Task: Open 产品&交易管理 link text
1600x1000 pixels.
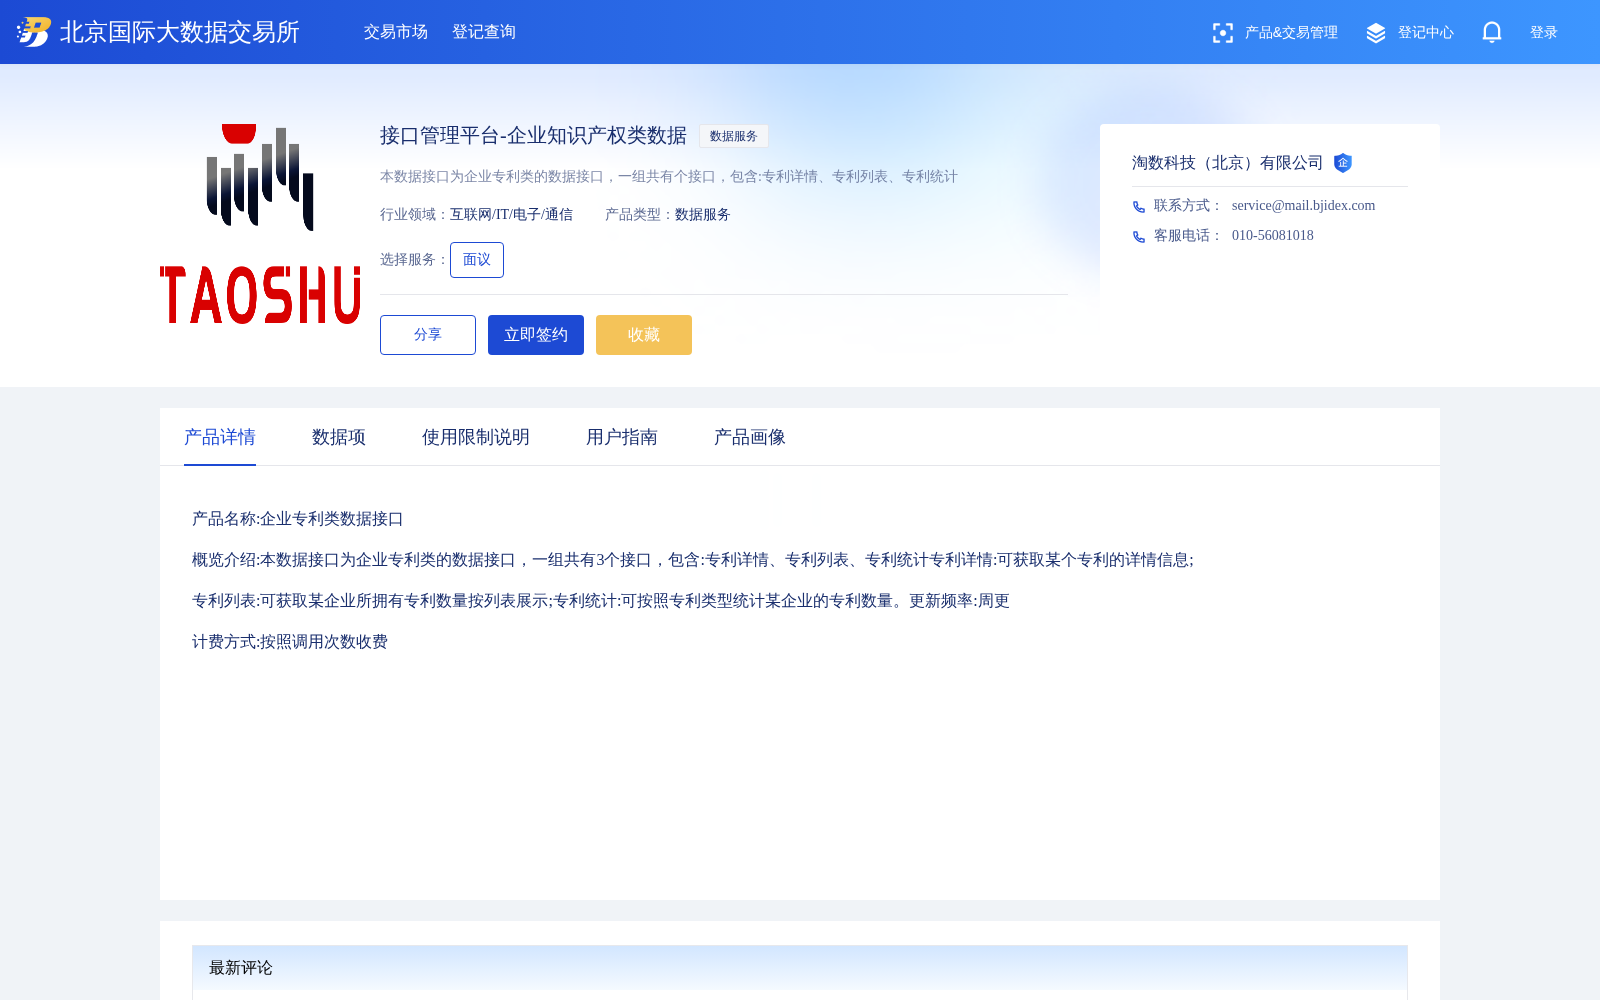Action: point(1291,33)
